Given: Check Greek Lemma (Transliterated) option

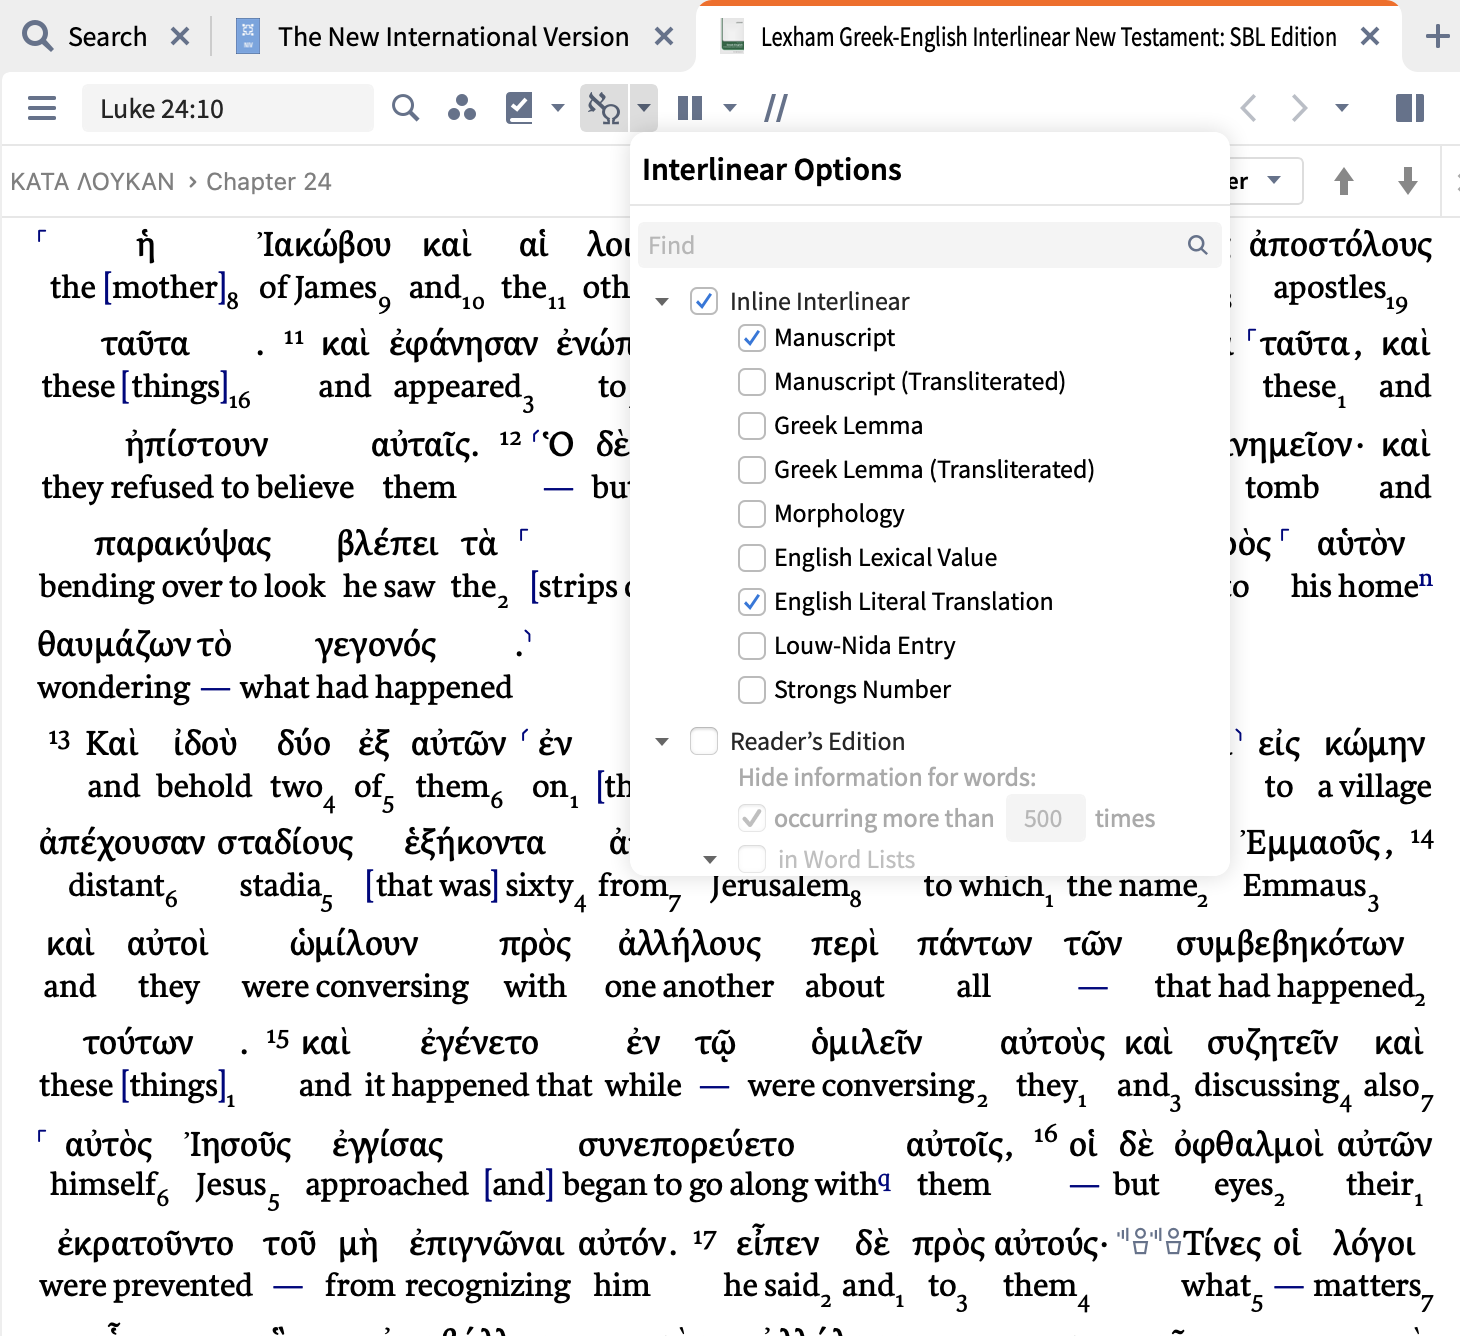Looking at the screenshot, I should [x=752, y=470].
